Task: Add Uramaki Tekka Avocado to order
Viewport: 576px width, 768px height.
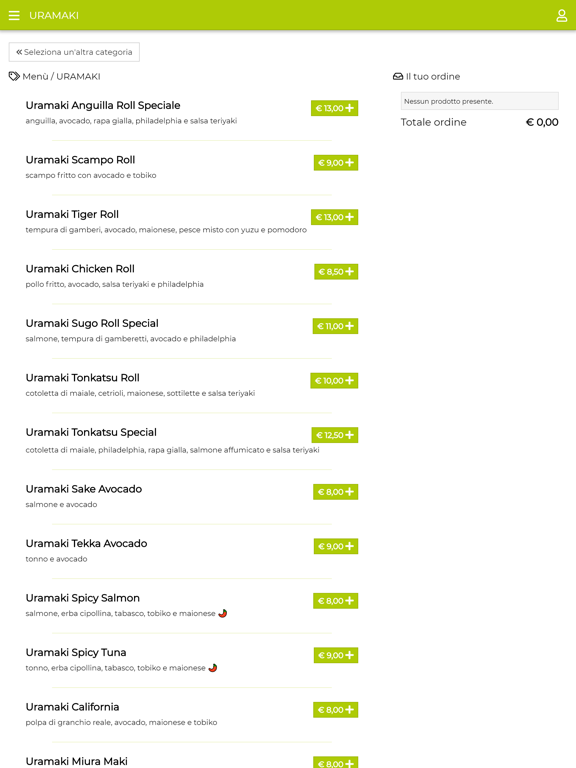Action: coord(336,546)
